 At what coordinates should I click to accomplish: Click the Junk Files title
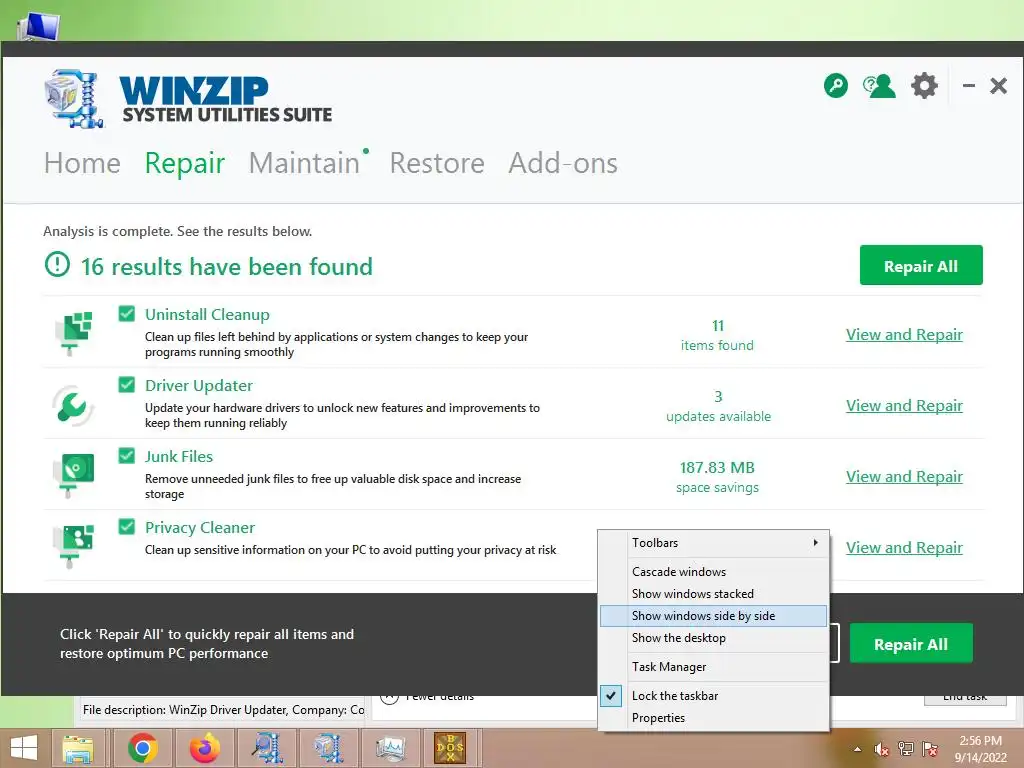(179, 456)
